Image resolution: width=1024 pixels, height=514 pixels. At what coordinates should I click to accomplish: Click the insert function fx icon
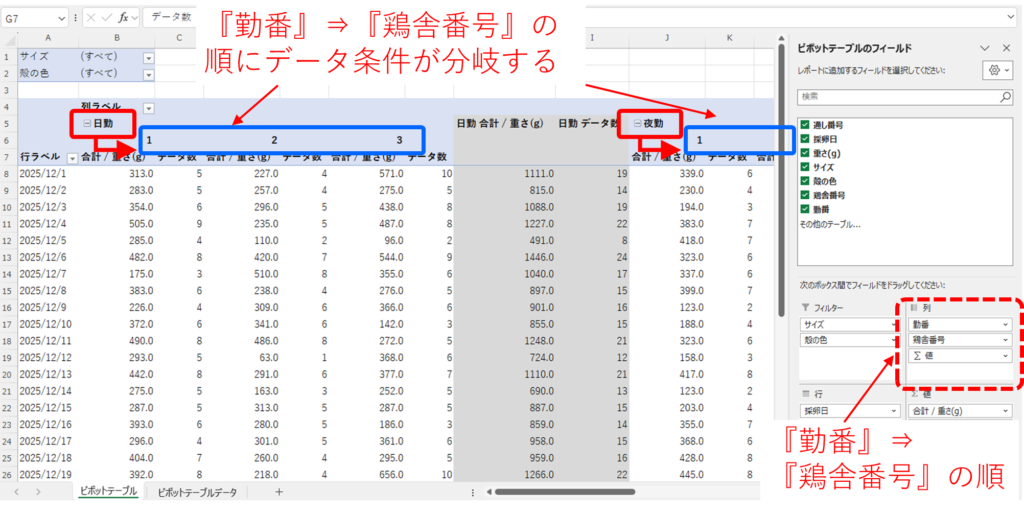click(x=123, y=18)
